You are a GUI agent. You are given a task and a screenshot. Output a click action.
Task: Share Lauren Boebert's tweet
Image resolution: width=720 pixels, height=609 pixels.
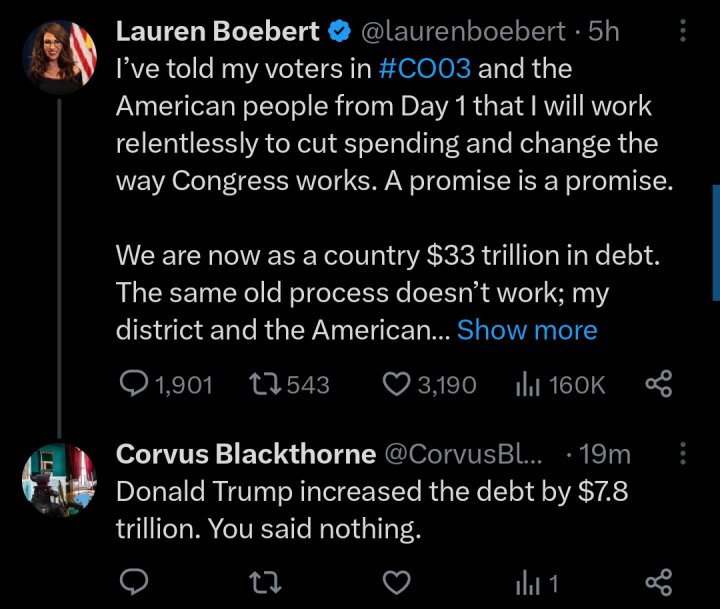pos(658,384)
